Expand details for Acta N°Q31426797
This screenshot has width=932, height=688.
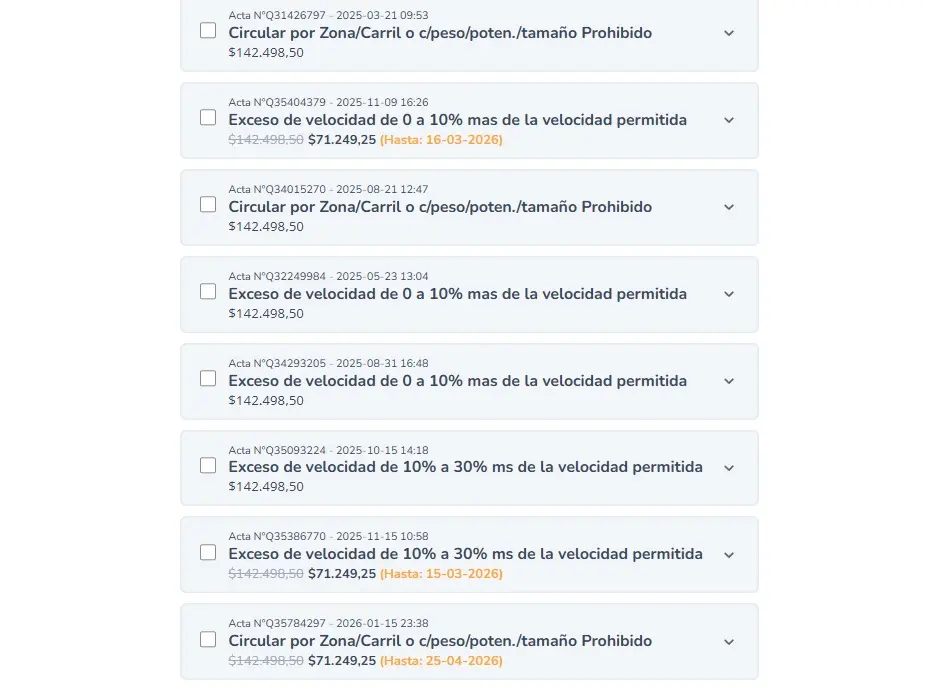point(729,33)
